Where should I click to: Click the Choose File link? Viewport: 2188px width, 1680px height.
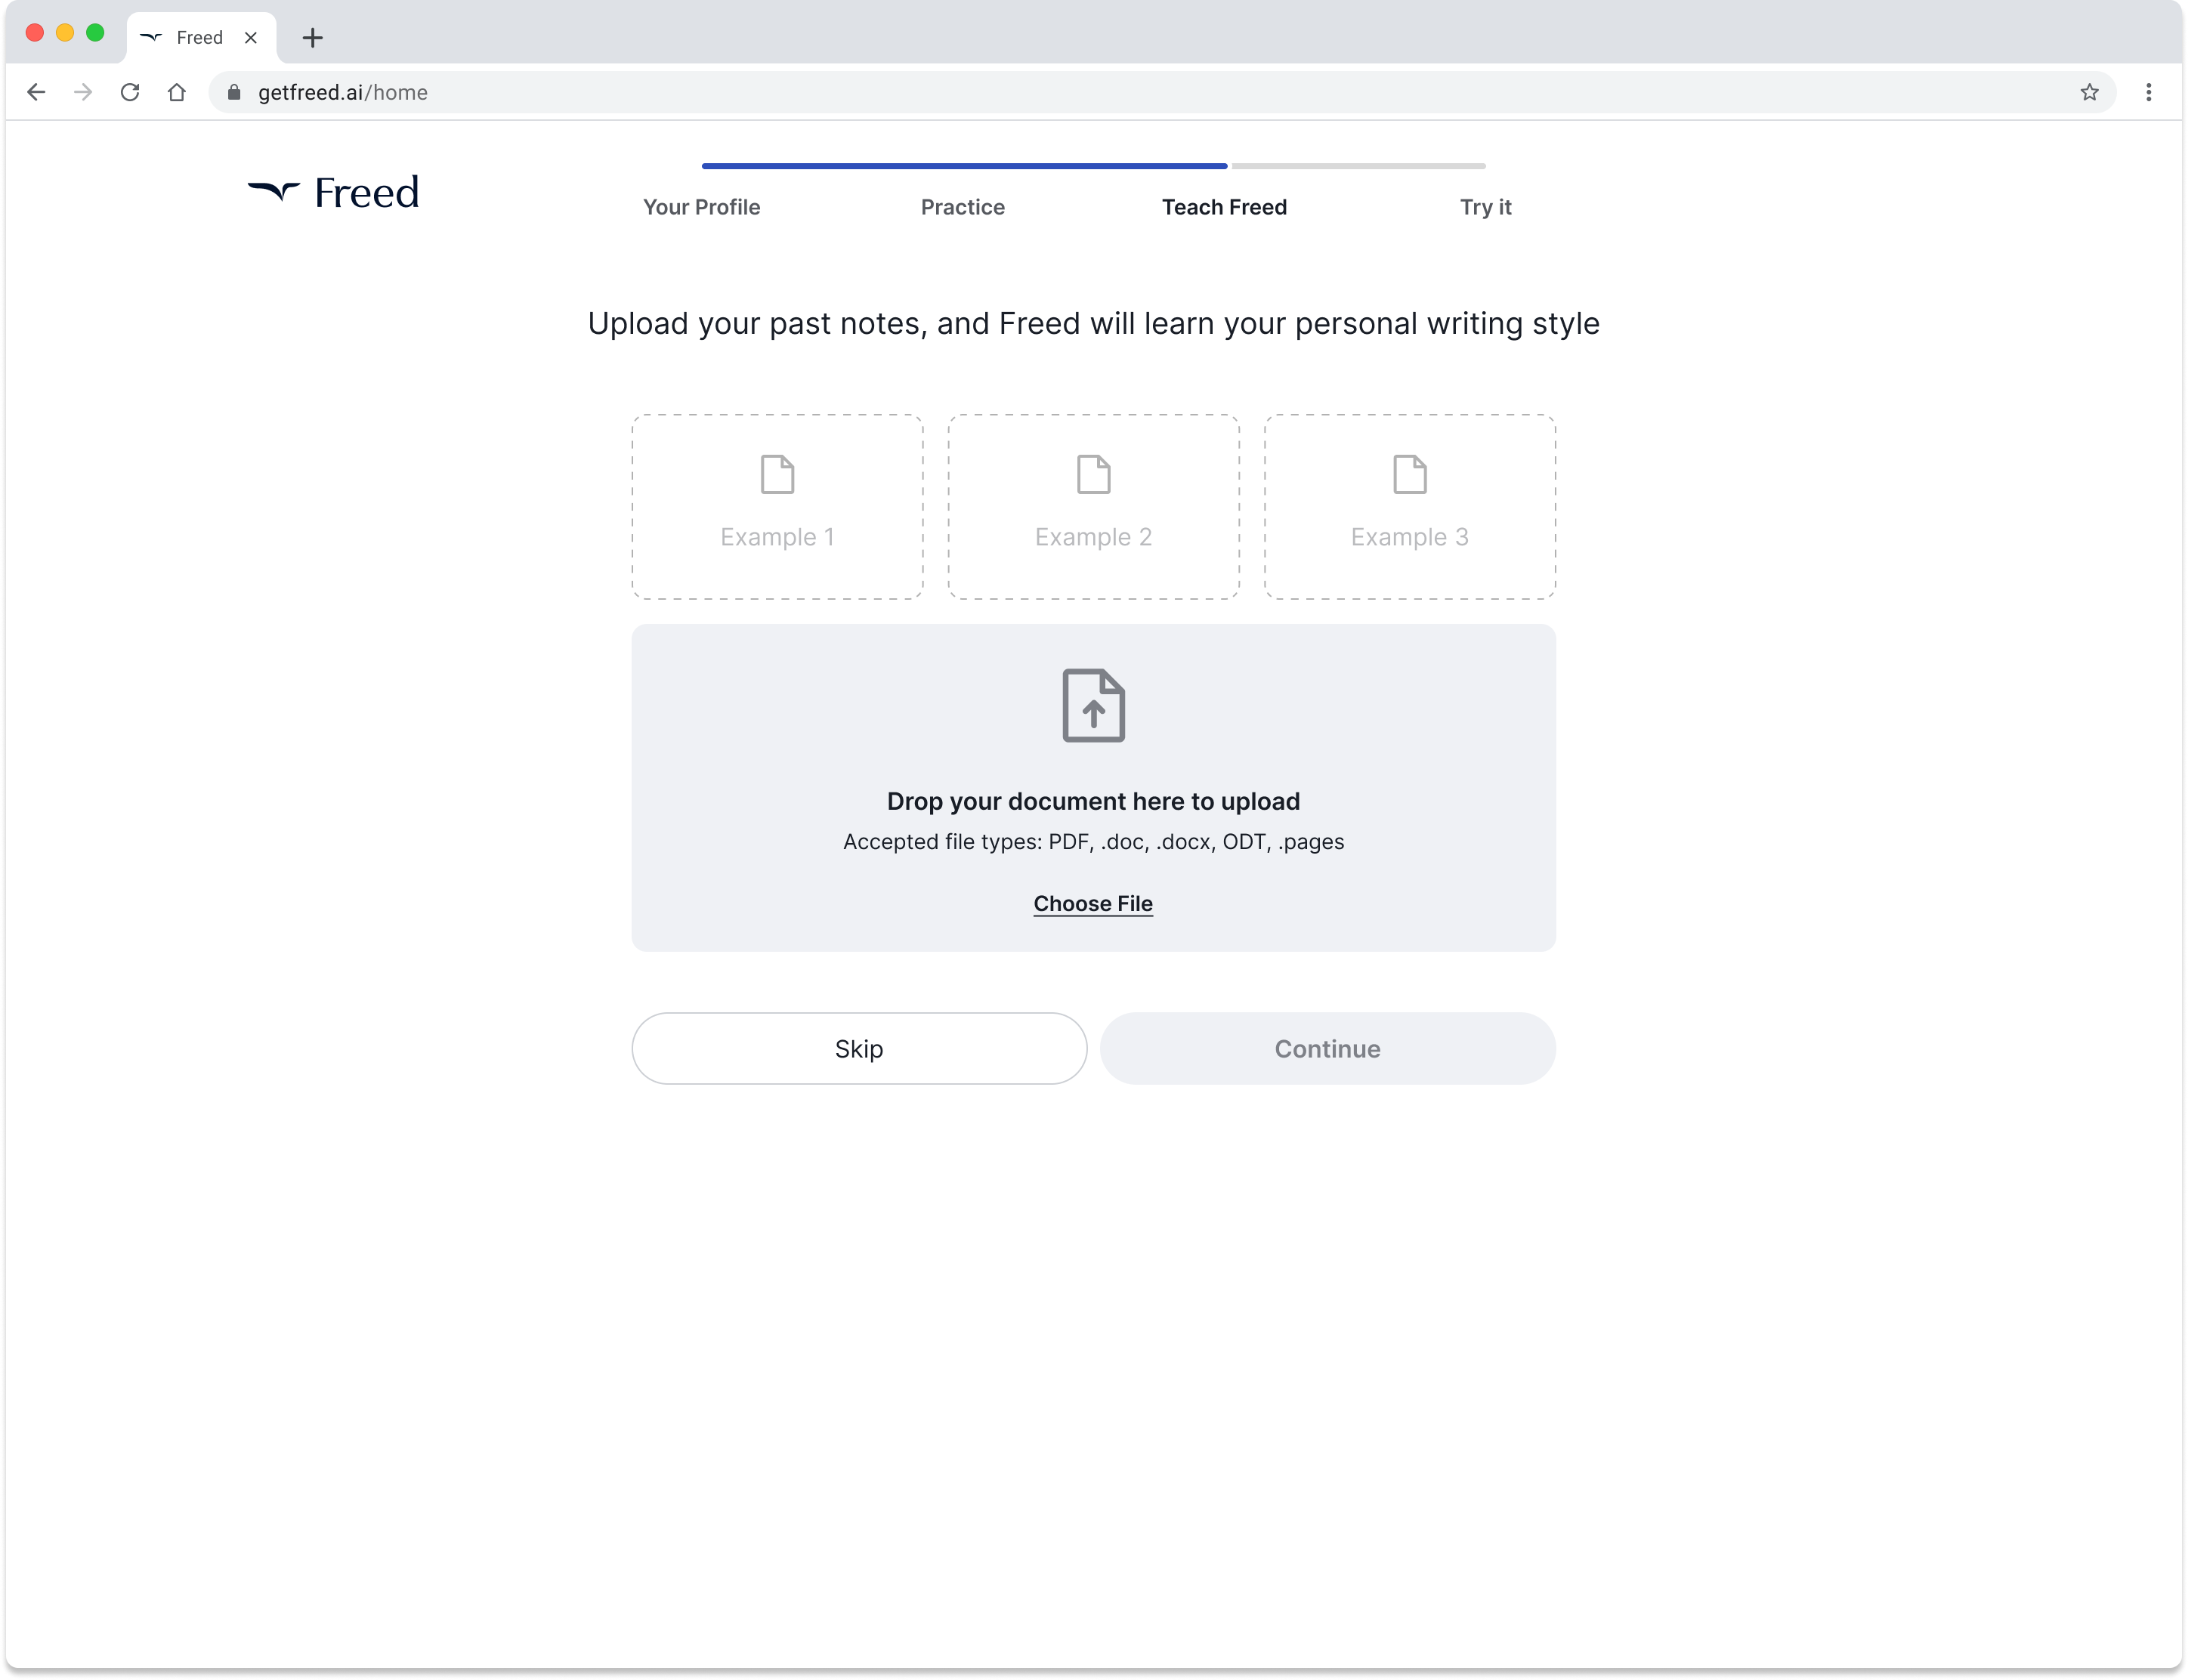pyautogui.click(x=1093, y=904)
